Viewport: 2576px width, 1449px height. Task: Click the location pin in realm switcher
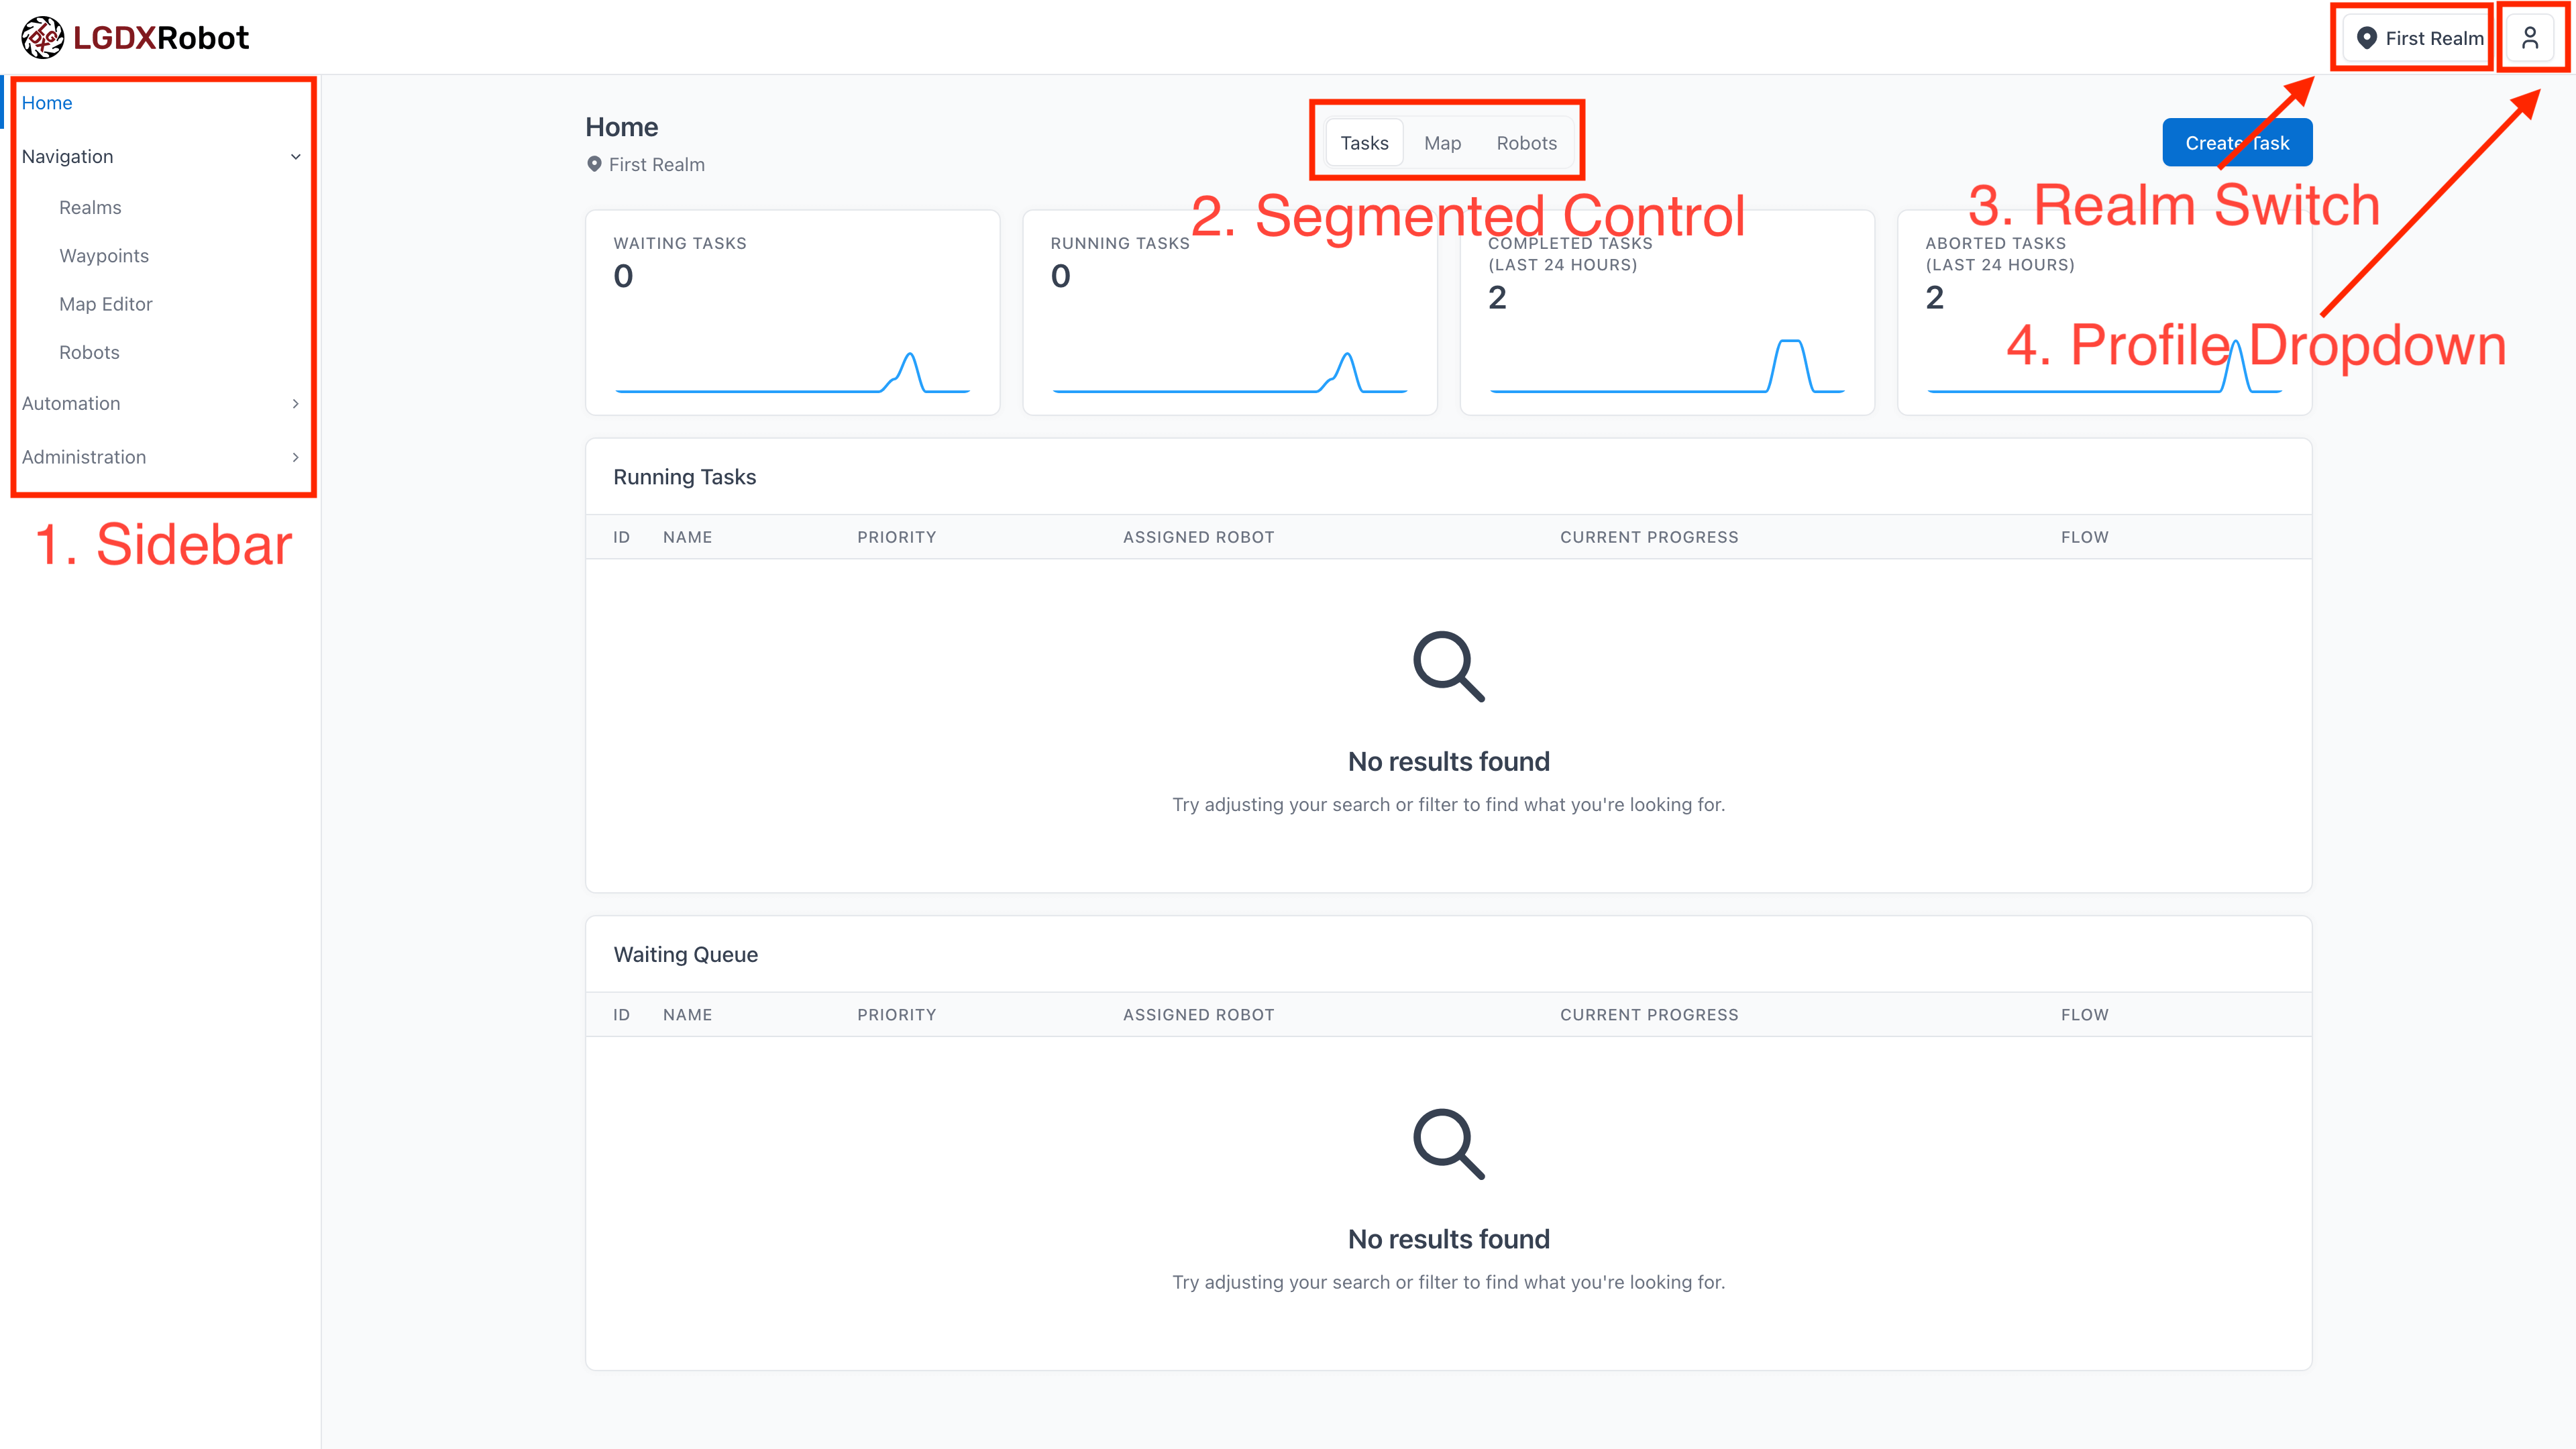click(2366, 38)
